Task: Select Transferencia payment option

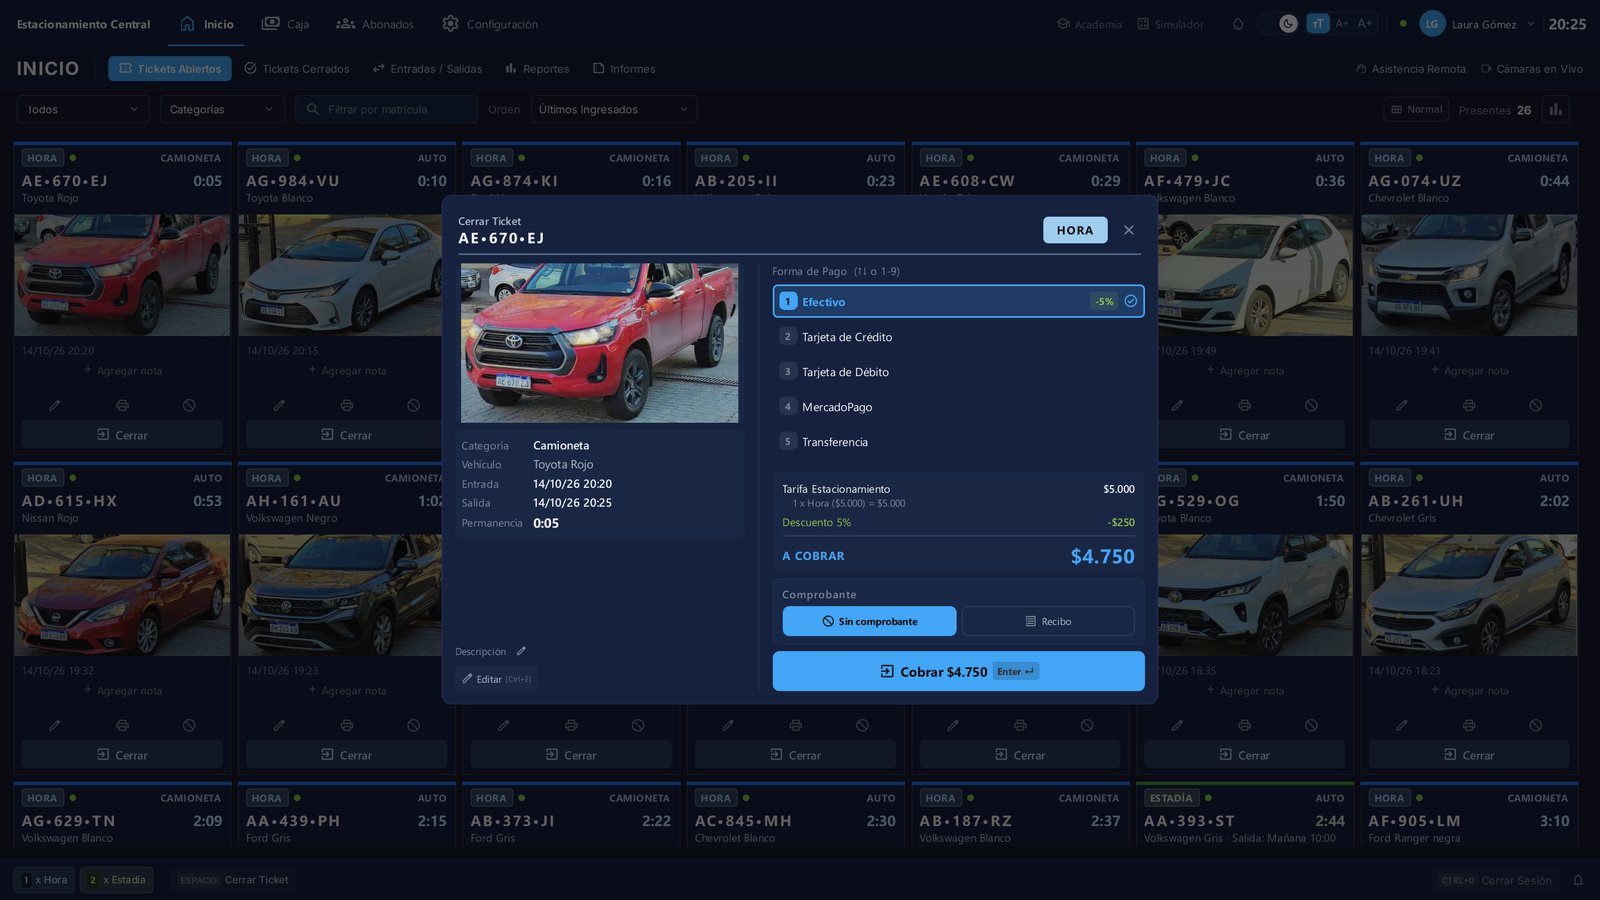Action: pos(958,442)
